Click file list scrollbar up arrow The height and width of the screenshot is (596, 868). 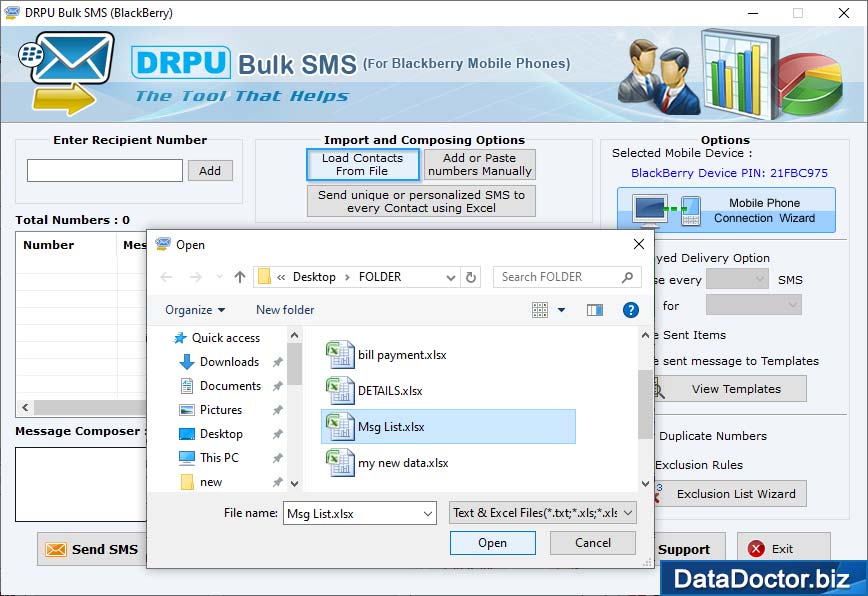click(x=645, y=335)
